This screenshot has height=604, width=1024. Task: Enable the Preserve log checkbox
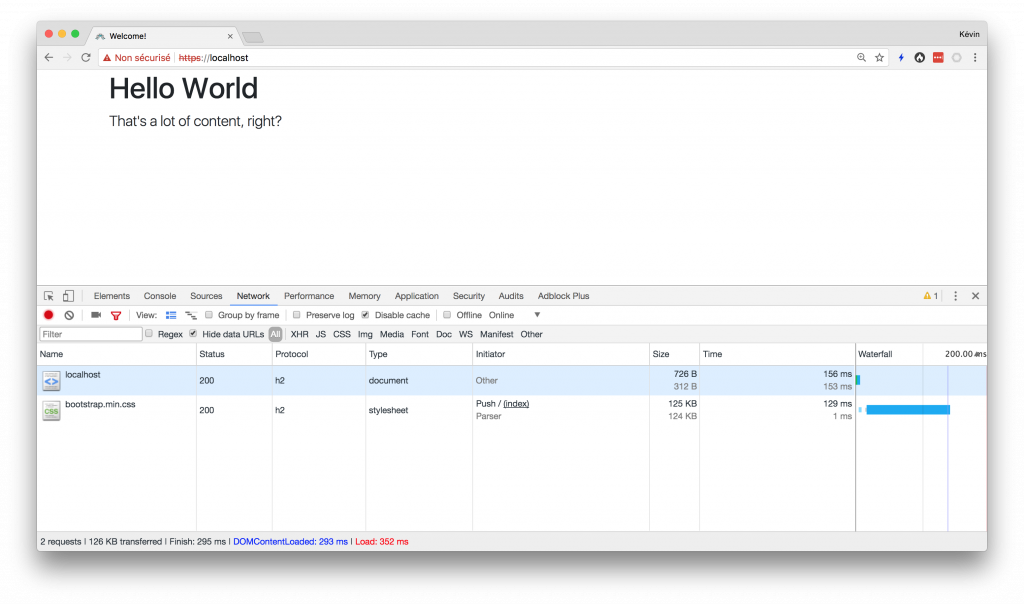click(297, 315)
